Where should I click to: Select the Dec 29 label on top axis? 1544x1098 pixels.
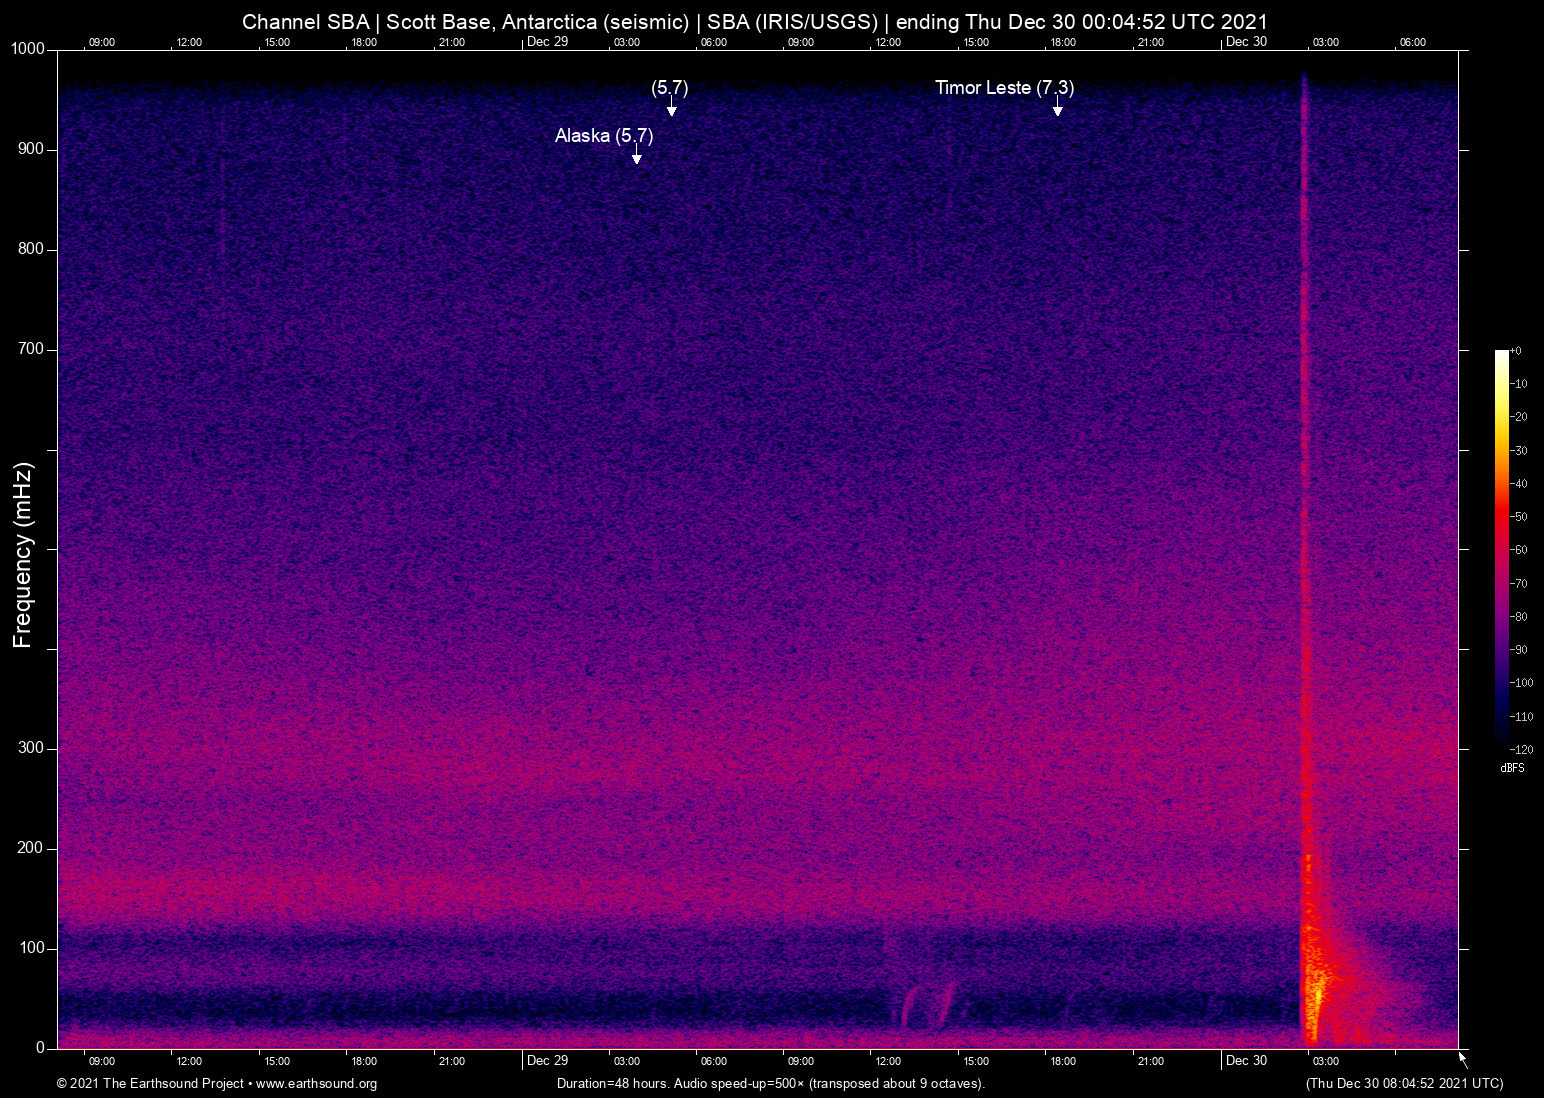pyautogui.click(x=547, y=43)
